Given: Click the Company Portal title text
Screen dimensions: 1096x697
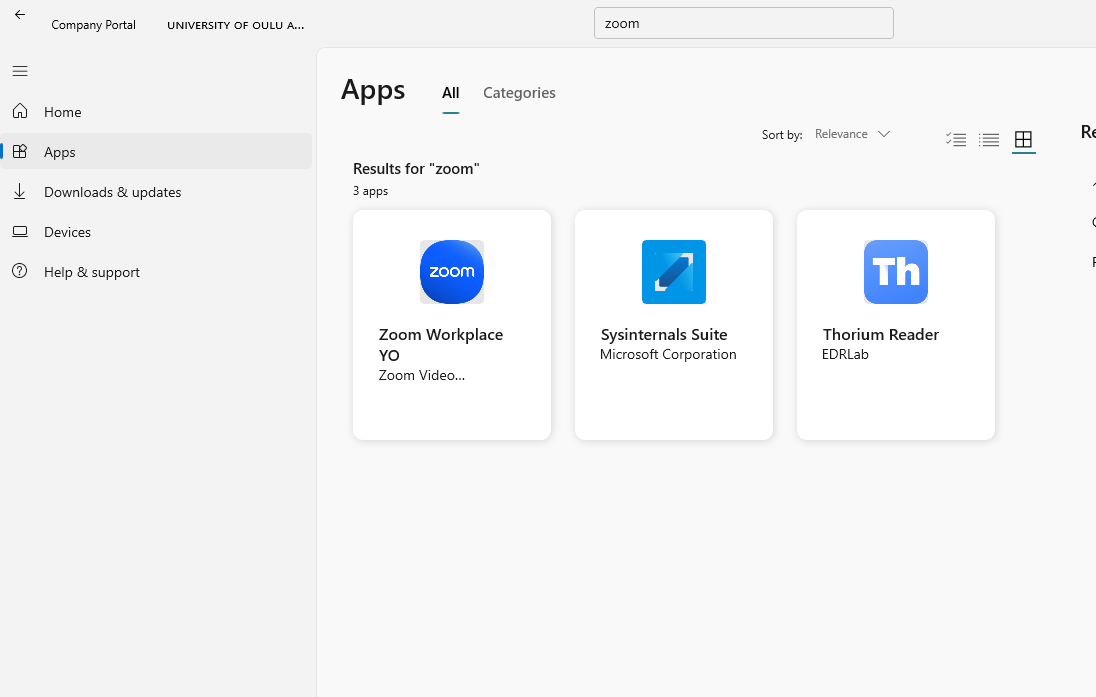Looking at the screenshot, I should (94, 25).
